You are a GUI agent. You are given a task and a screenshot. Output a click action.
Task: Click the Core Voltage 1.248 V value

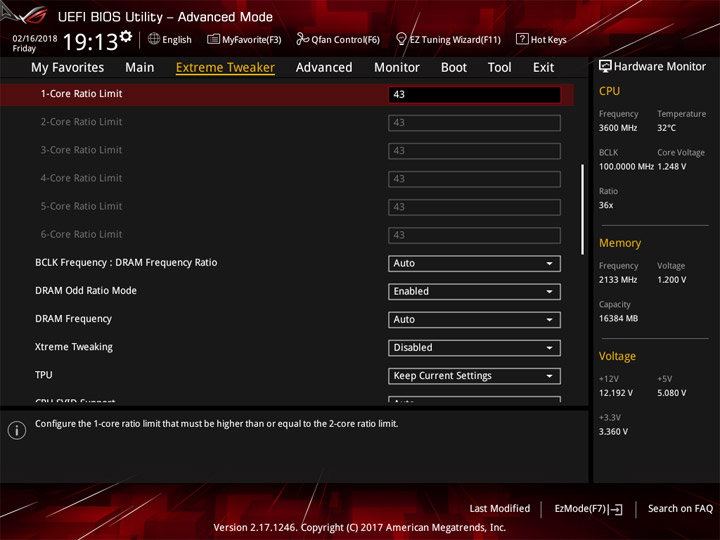[x=672, y=167]
